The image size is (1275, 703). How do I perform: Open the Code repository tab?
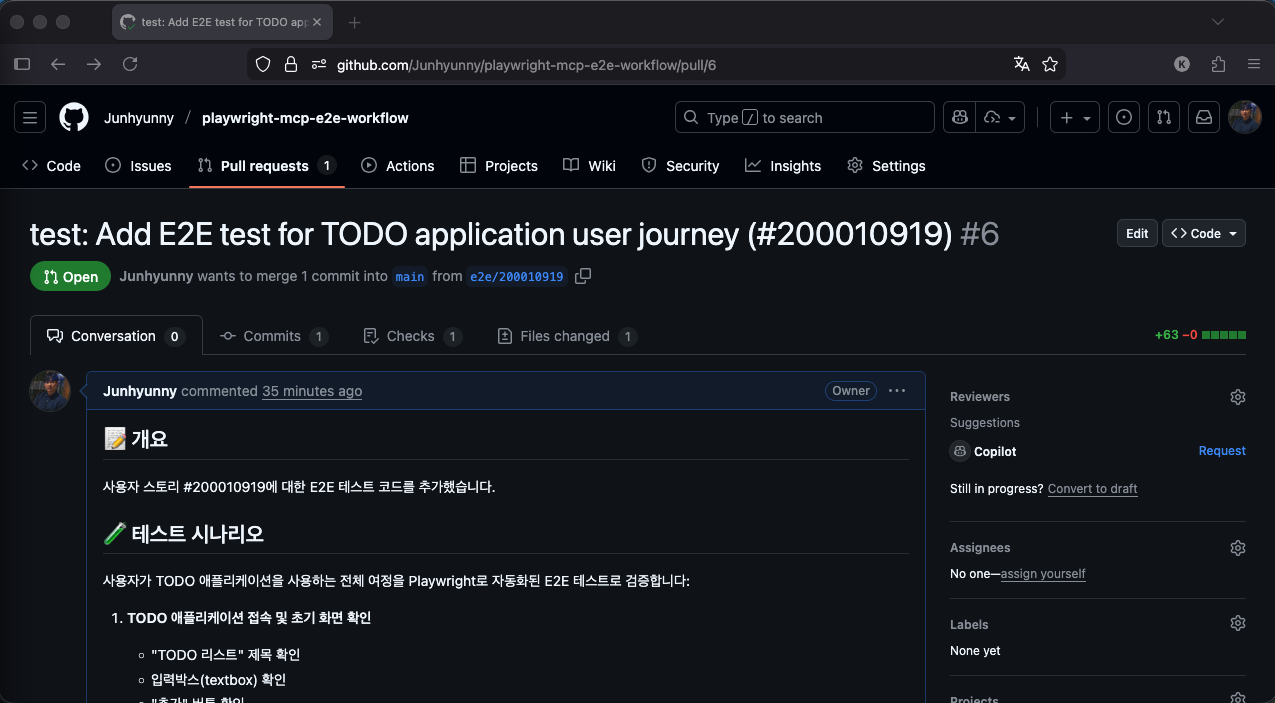click(52, 166)
